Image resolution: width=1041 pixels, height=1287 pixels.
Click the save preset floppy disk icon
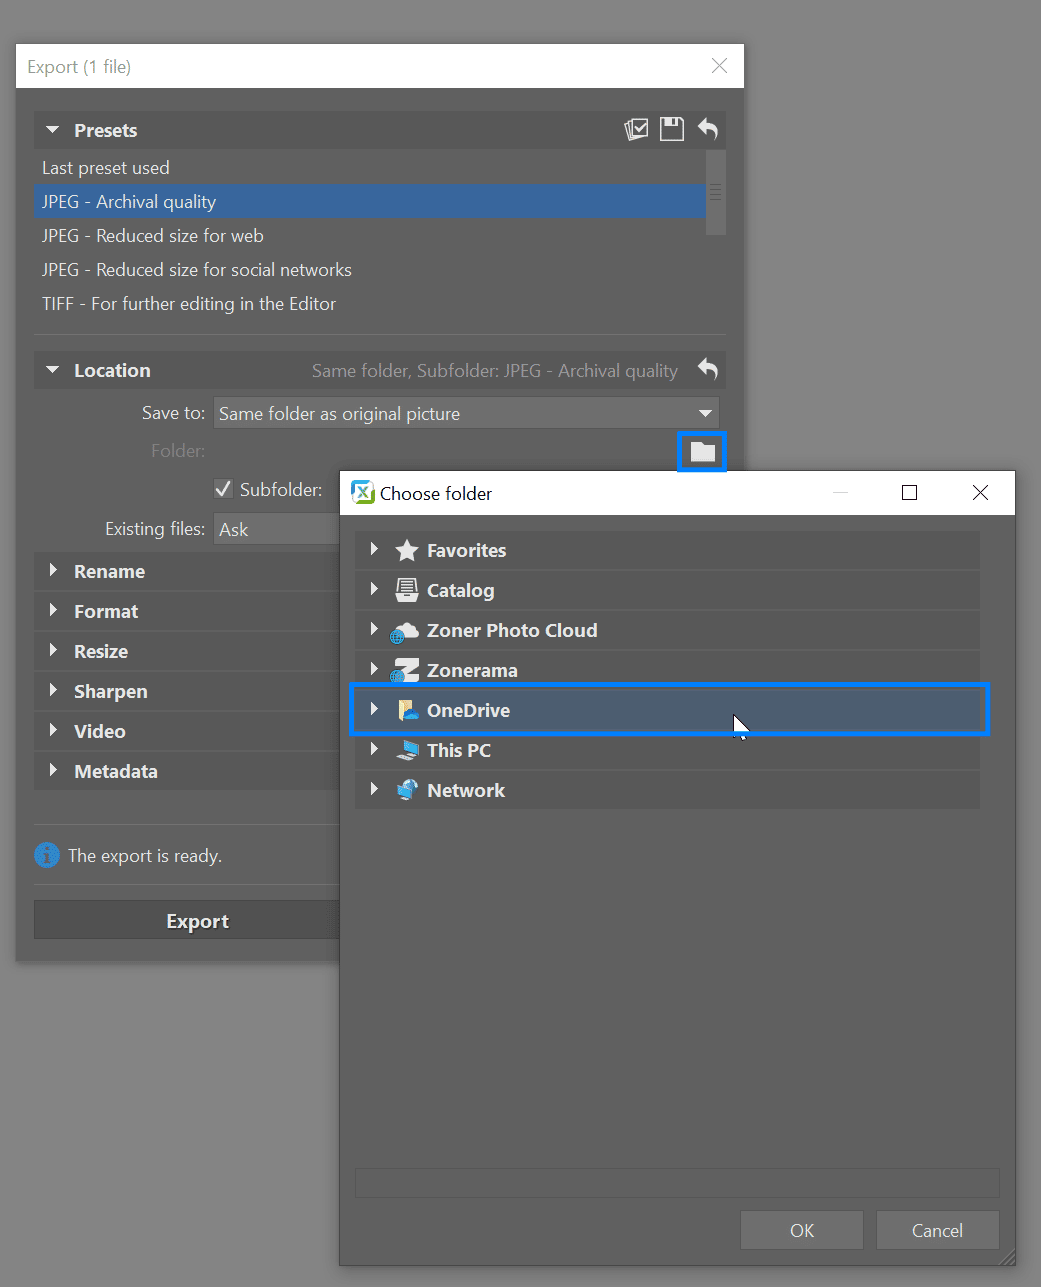click(x=672, y=129)
